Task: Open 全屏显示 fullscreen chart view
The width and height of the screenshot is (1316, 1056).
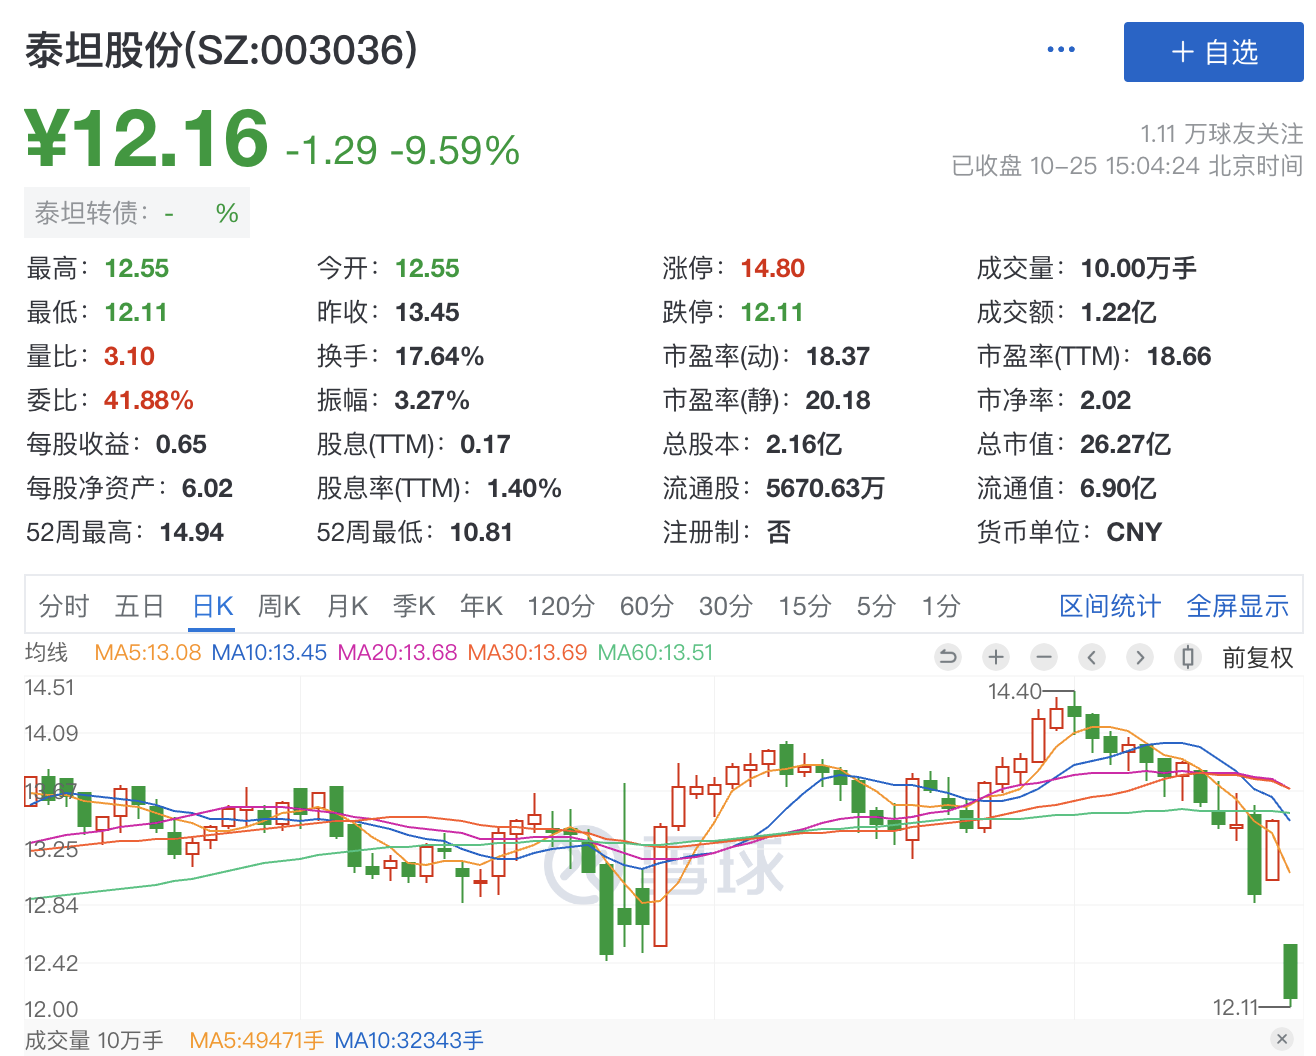Action: tap(1237, 606)
